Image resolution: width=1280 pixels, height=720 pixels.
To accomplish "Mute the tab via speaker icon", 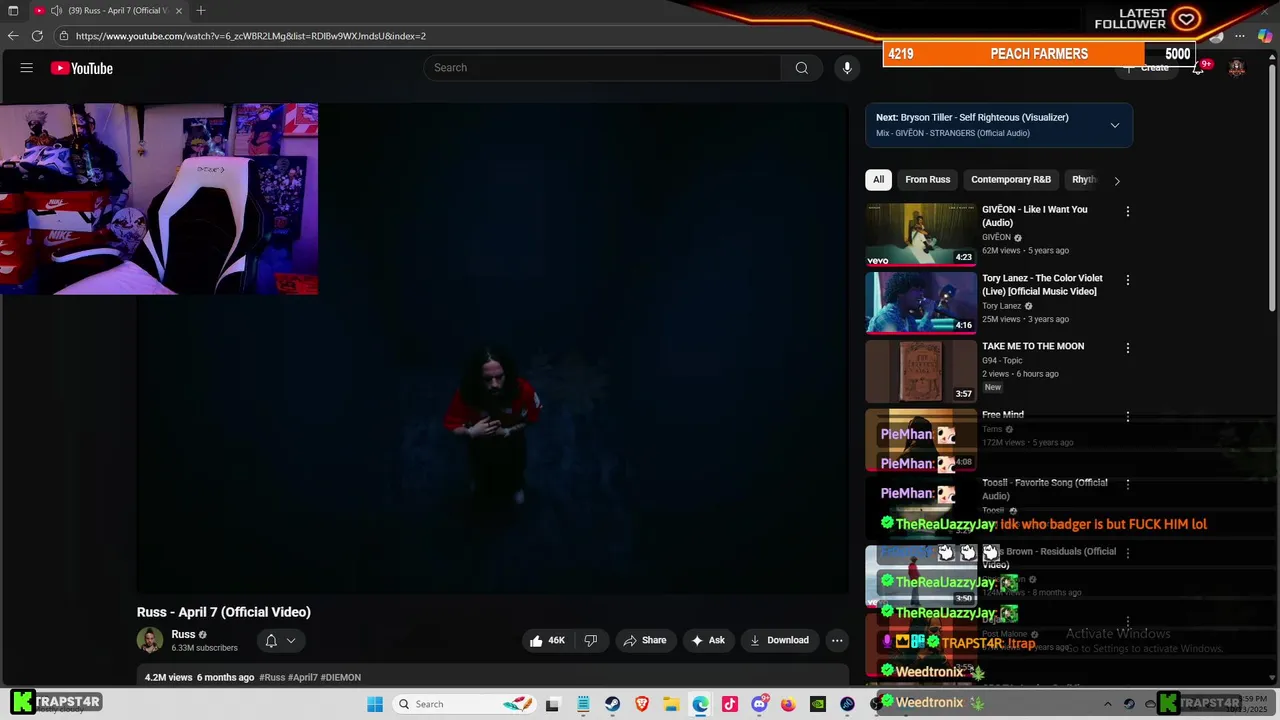I will 56,11.
